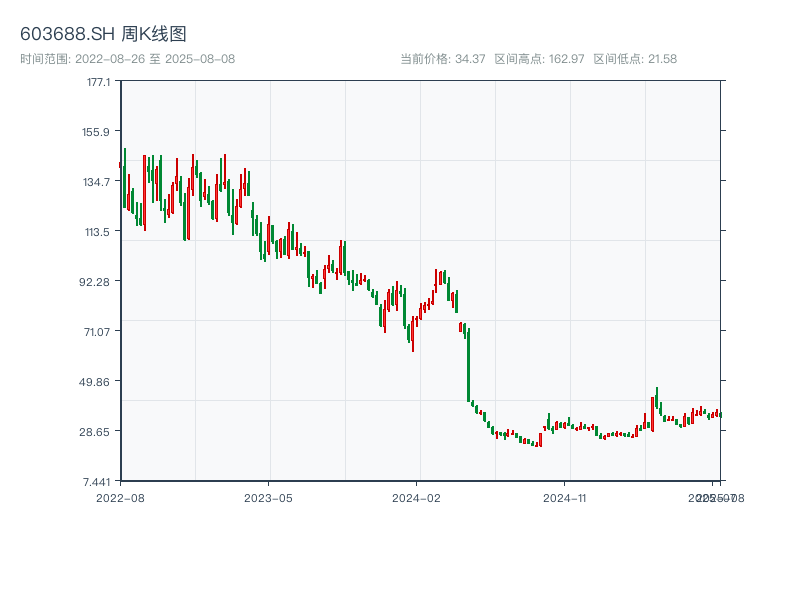The height and width of the screenshot is (600, 800).
Task: Click the 2024-11 x-axis date label
Action: click(x=564, y=497)
